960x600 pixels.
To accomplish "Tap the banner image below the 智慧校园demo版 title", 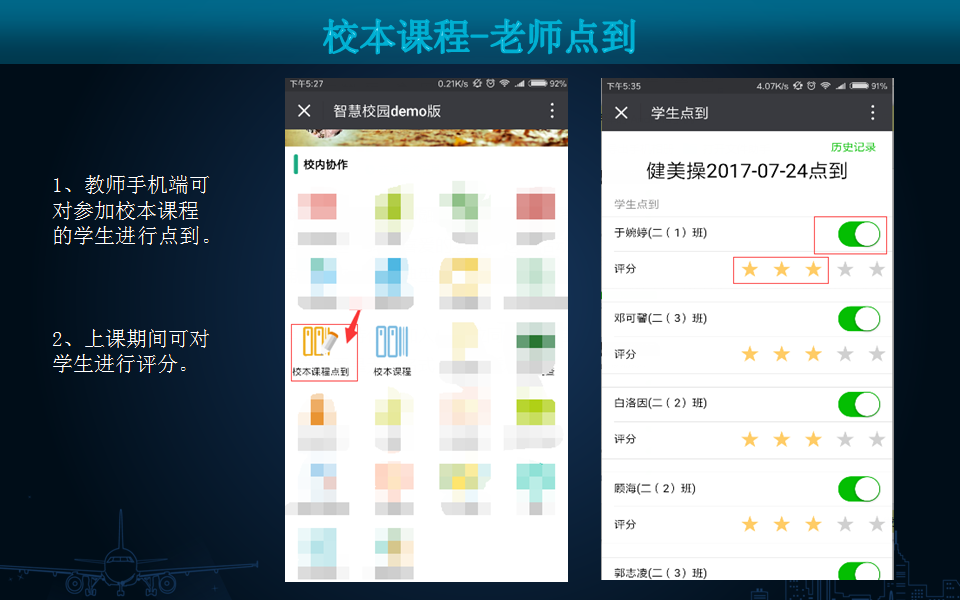I will [427, 138].
